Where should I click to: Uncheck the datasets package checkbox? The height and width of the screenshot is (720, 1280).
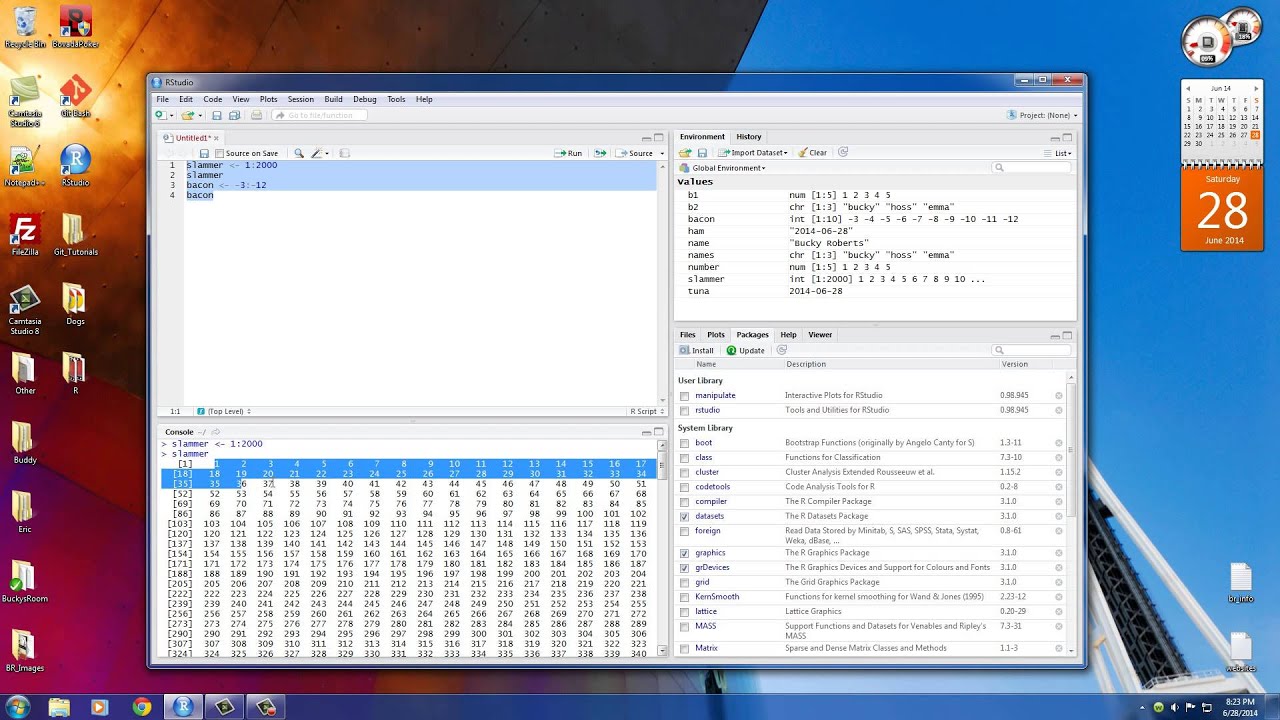click(684, 517)
